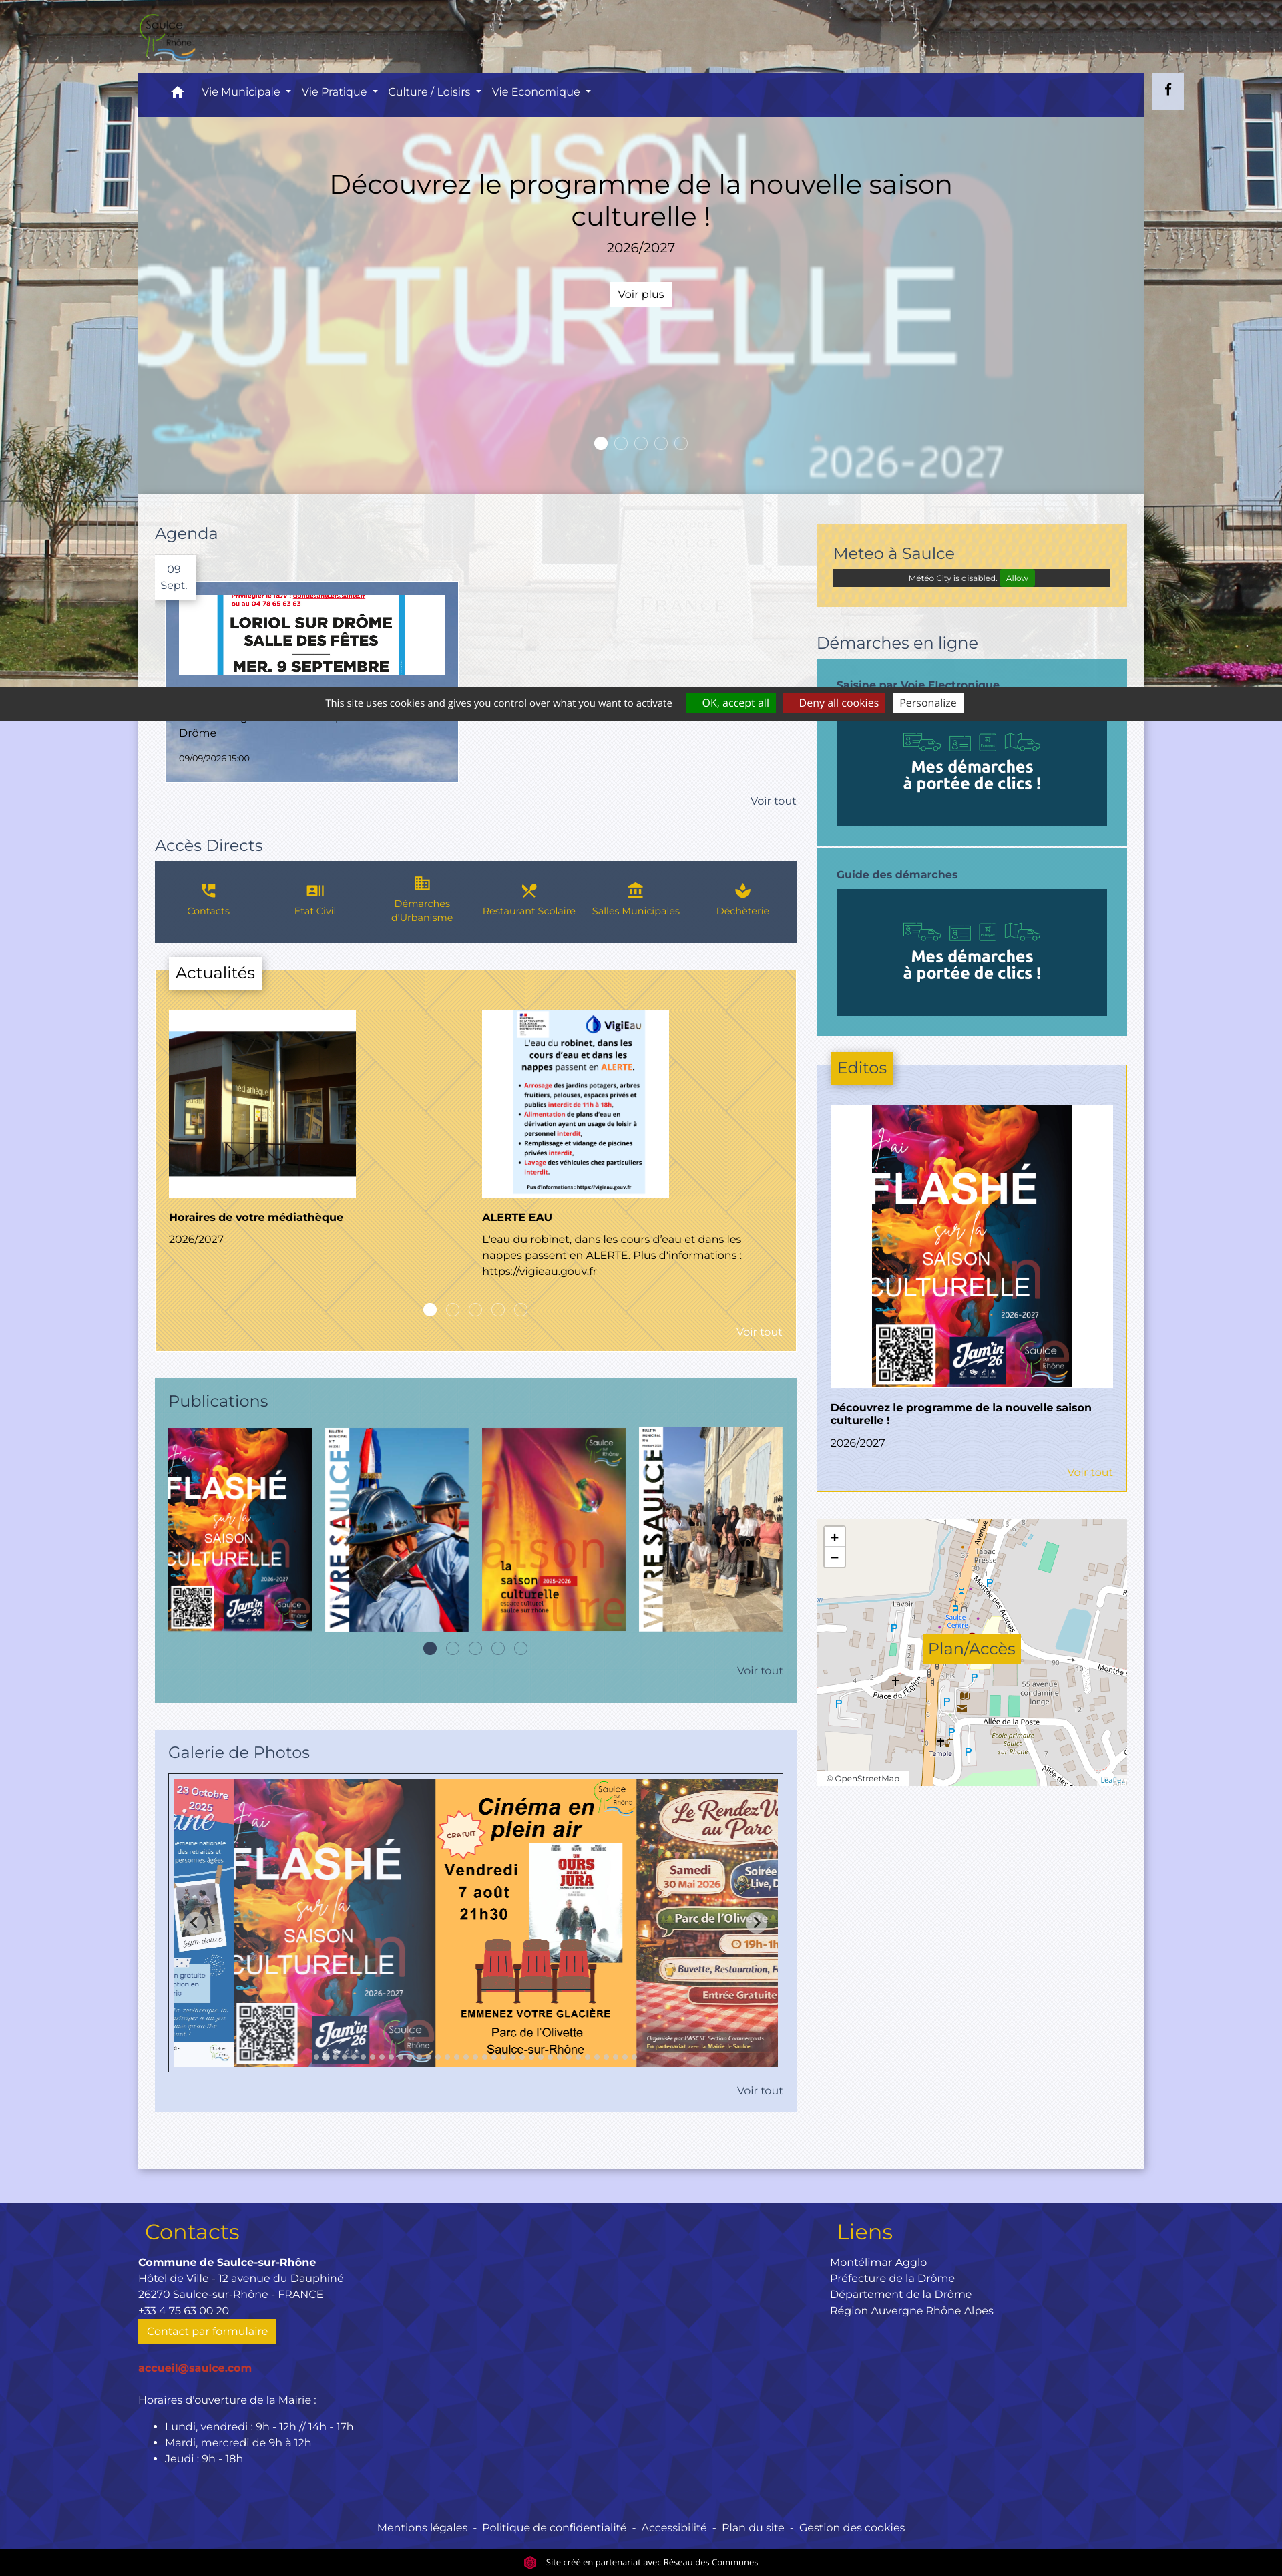Open Editos Flashé saison culturelle poster
The width and height of the screenshot is (1282, 2576).
pyautogui.click(x=972, y=1246)
